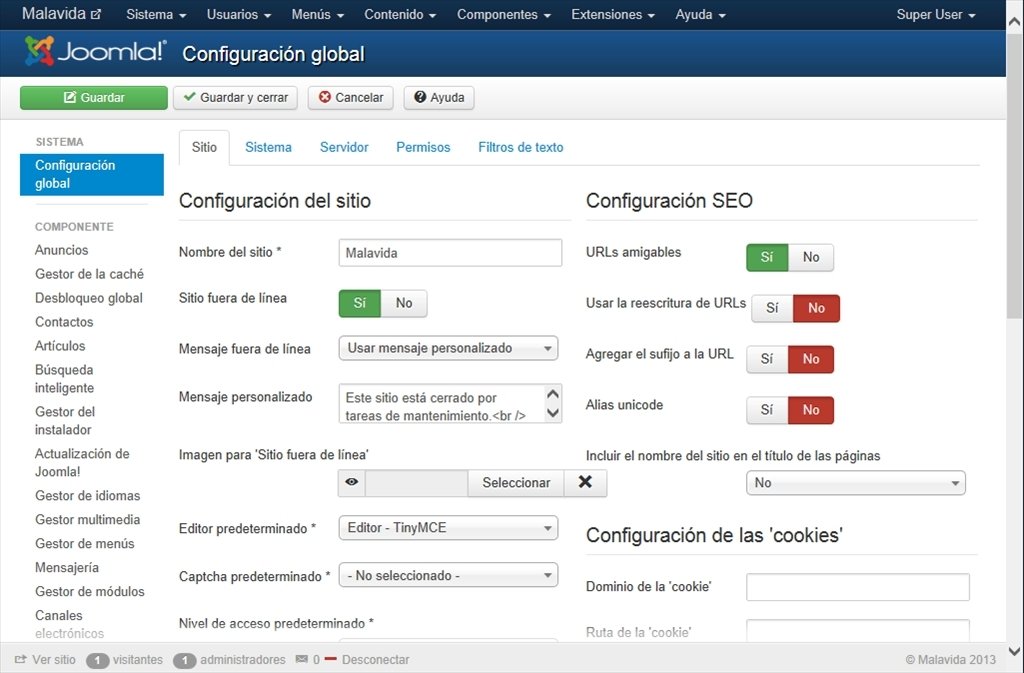Image resolution: width=1024 pixels, height=673 pixels.
Task: Enable Agregar el sufijo a la URL Sí
Action: (767, 359)
